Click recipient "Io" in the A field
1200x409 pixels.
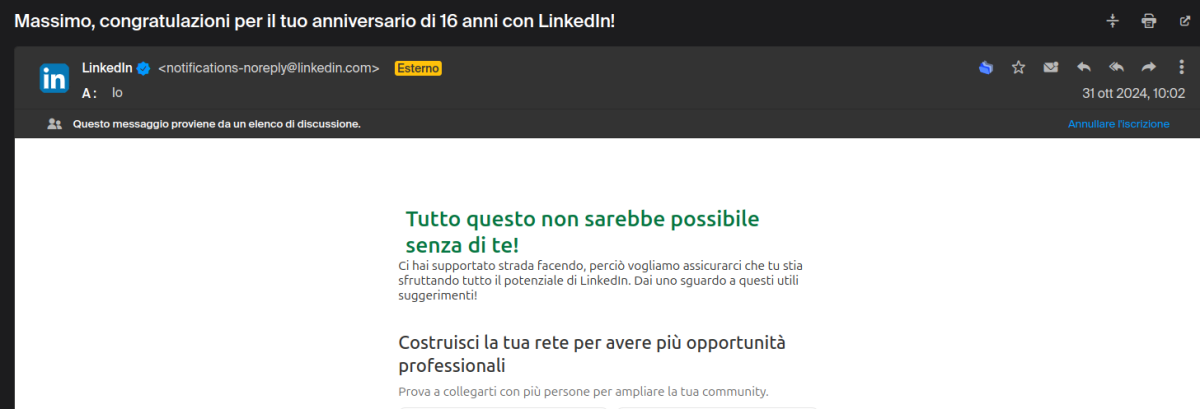pos(117,93)
